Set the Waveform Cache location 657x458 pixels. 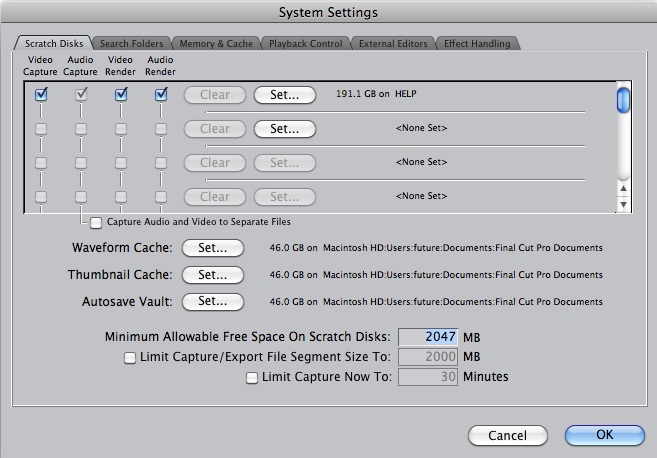(213, 248)
